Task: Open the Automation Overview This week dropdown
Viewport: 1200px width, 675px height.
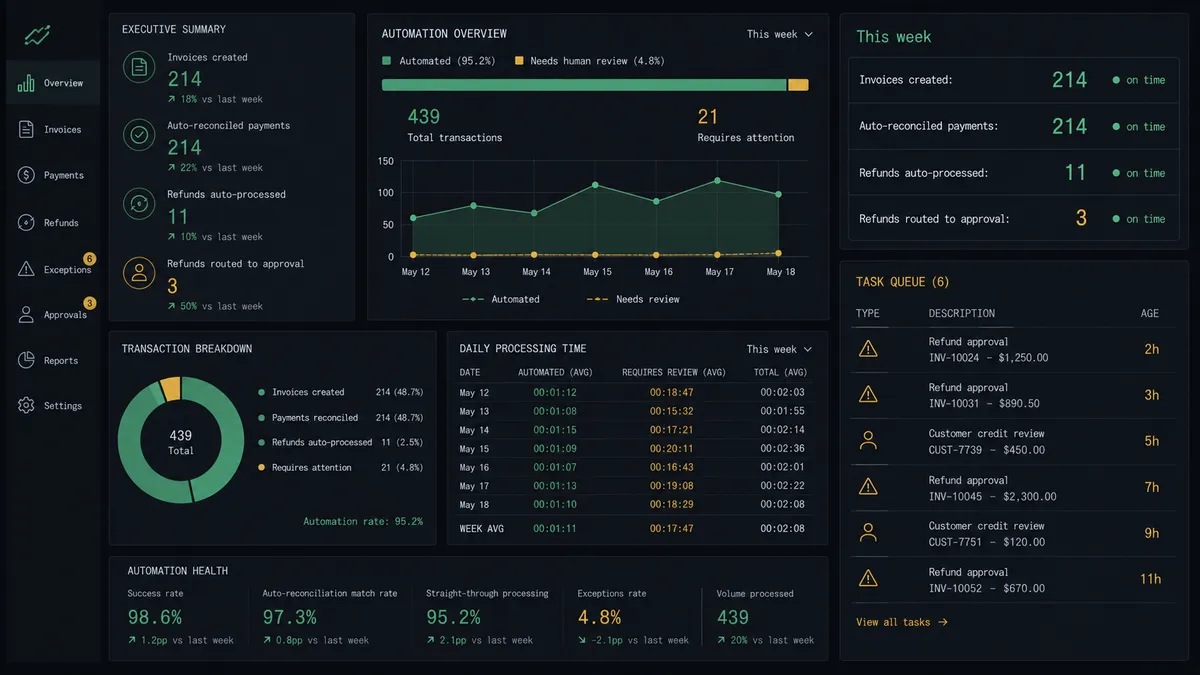Action: [780, 34]
